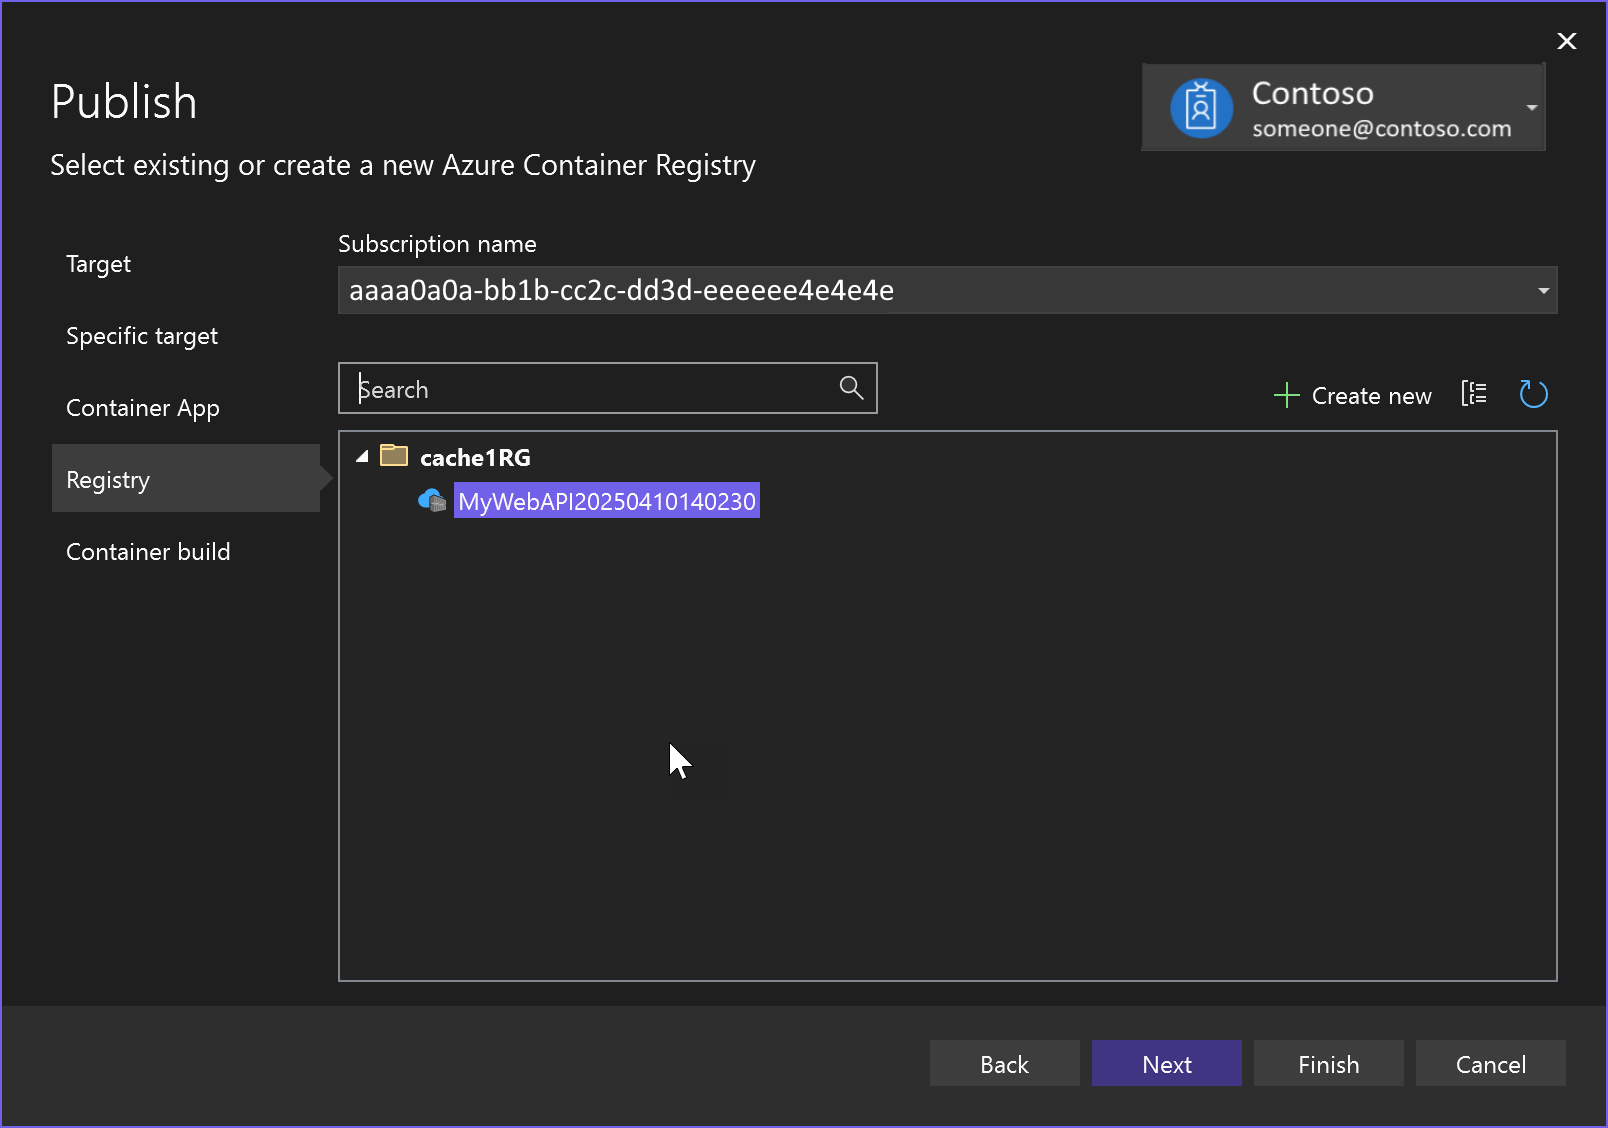Screen dimensions: 1608x1128
Task: Click the cache1RG folder icon
Action: (x=394, y=456)
